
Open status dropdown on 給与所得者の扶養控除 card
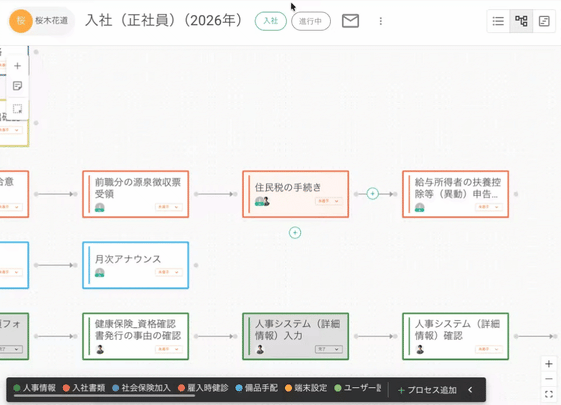pos(488,207)
